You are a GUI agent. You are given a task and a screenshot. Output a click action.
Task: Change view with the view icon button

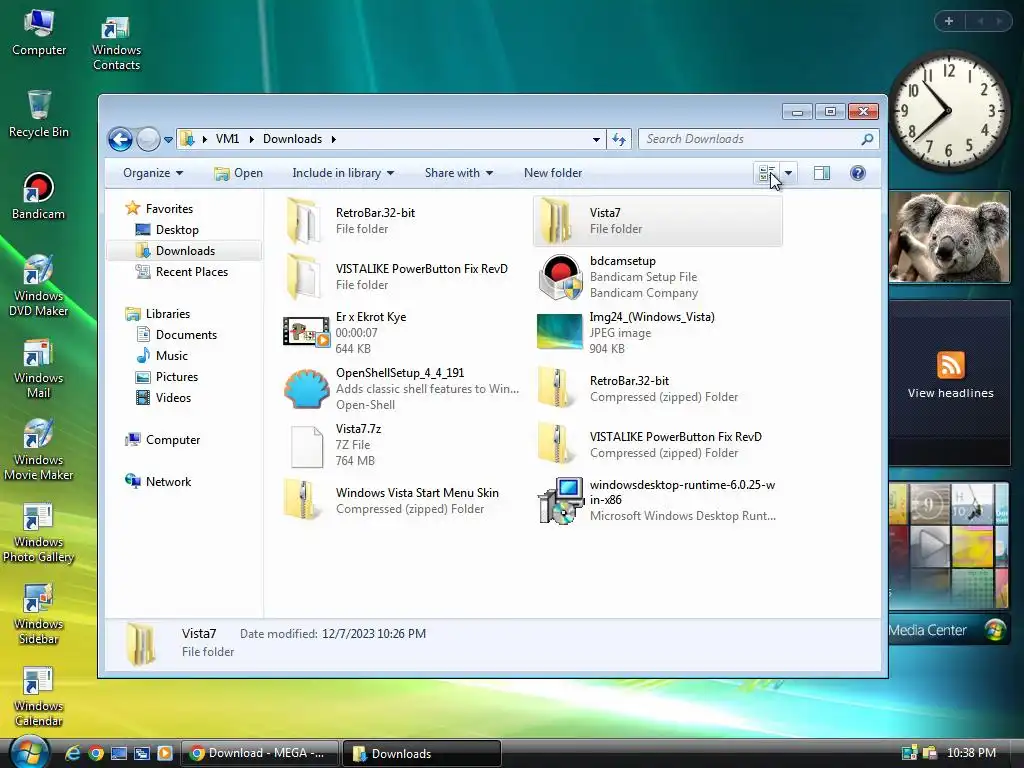coord(767,173)
